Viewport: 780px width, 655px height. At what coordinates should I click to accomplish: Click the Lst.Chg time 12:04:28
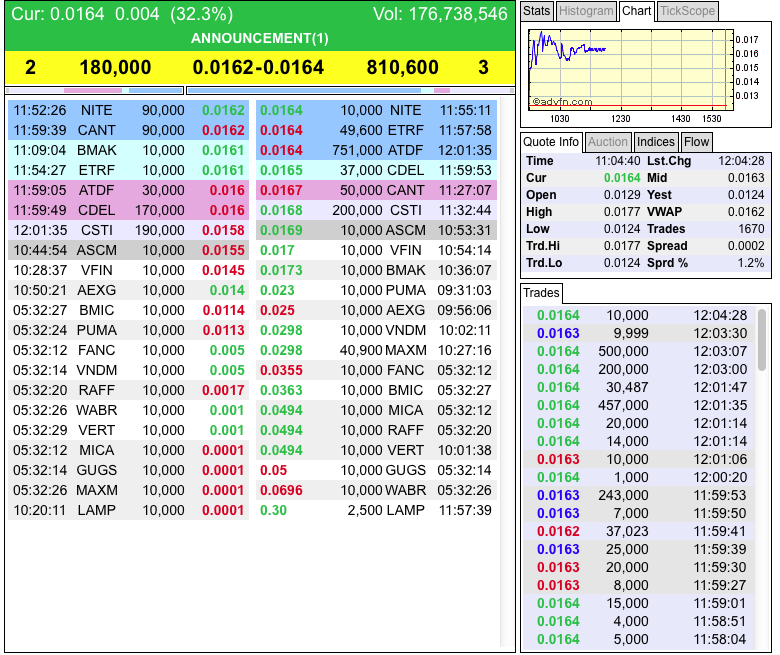click(x=741, y=161)
